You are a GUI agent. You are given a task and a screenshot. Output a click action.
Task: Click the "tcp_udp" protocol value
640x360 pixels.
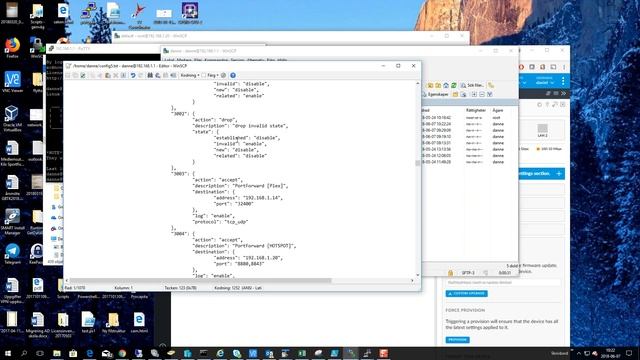[236, 222]
